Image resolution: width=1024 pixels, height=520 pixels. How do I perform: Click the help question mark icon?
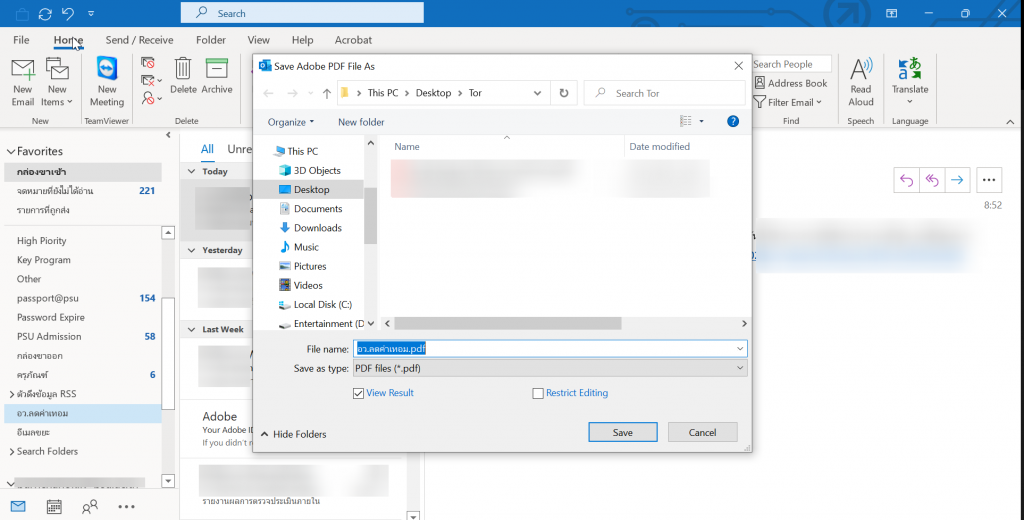(x=732, y=121)
